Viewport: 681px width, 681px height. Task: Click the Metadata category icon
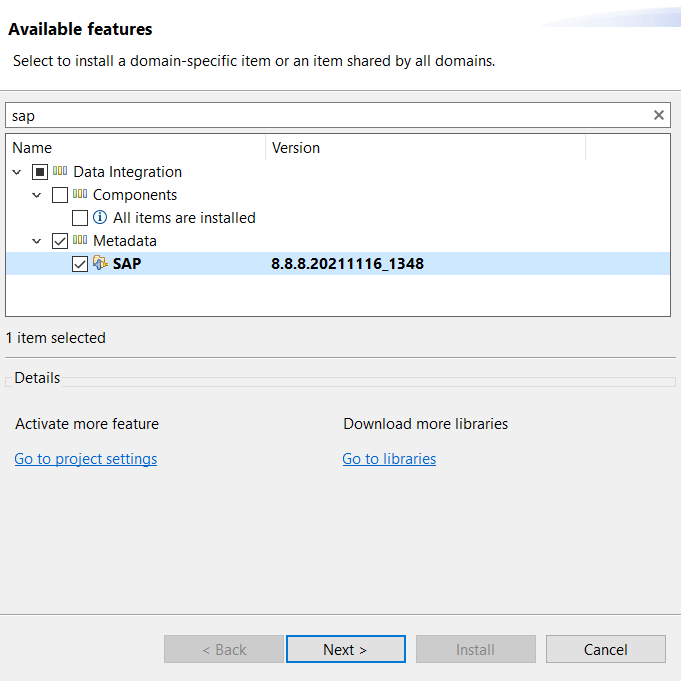point(80,241)
